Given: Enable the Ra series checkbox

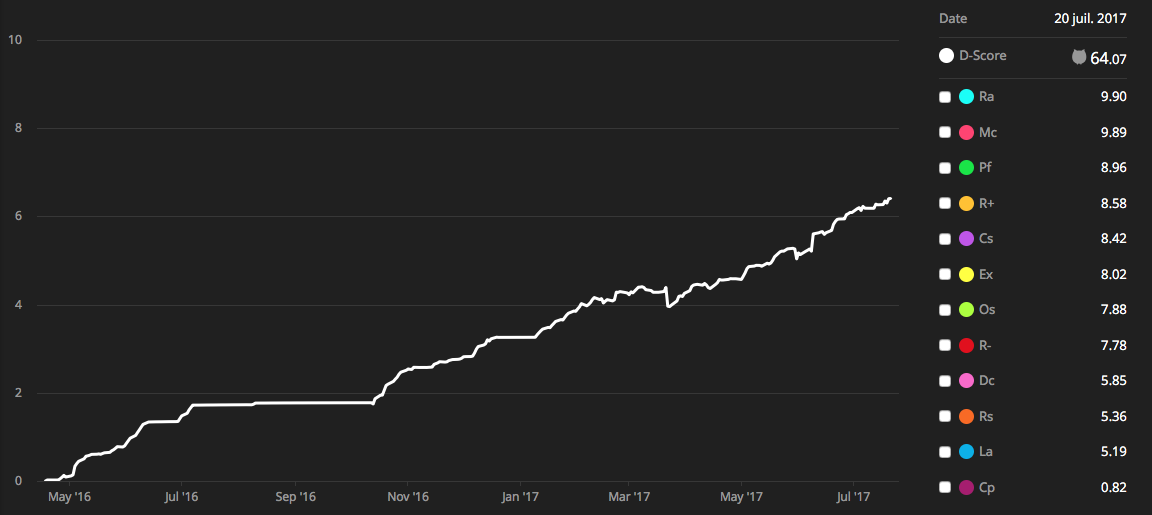Looking at the screenshot, I should 946,97.
